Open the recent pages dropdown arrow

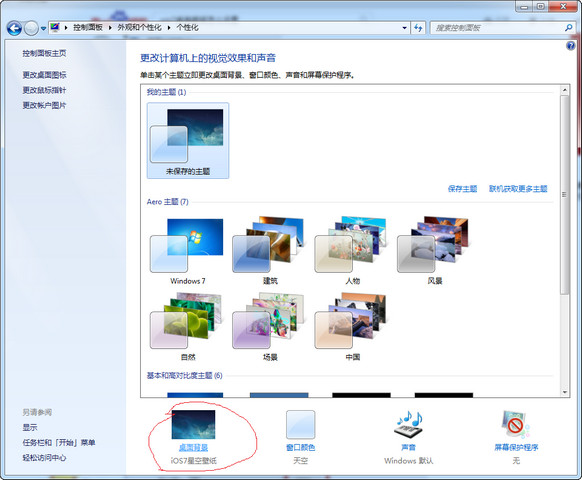click(43, 29)
